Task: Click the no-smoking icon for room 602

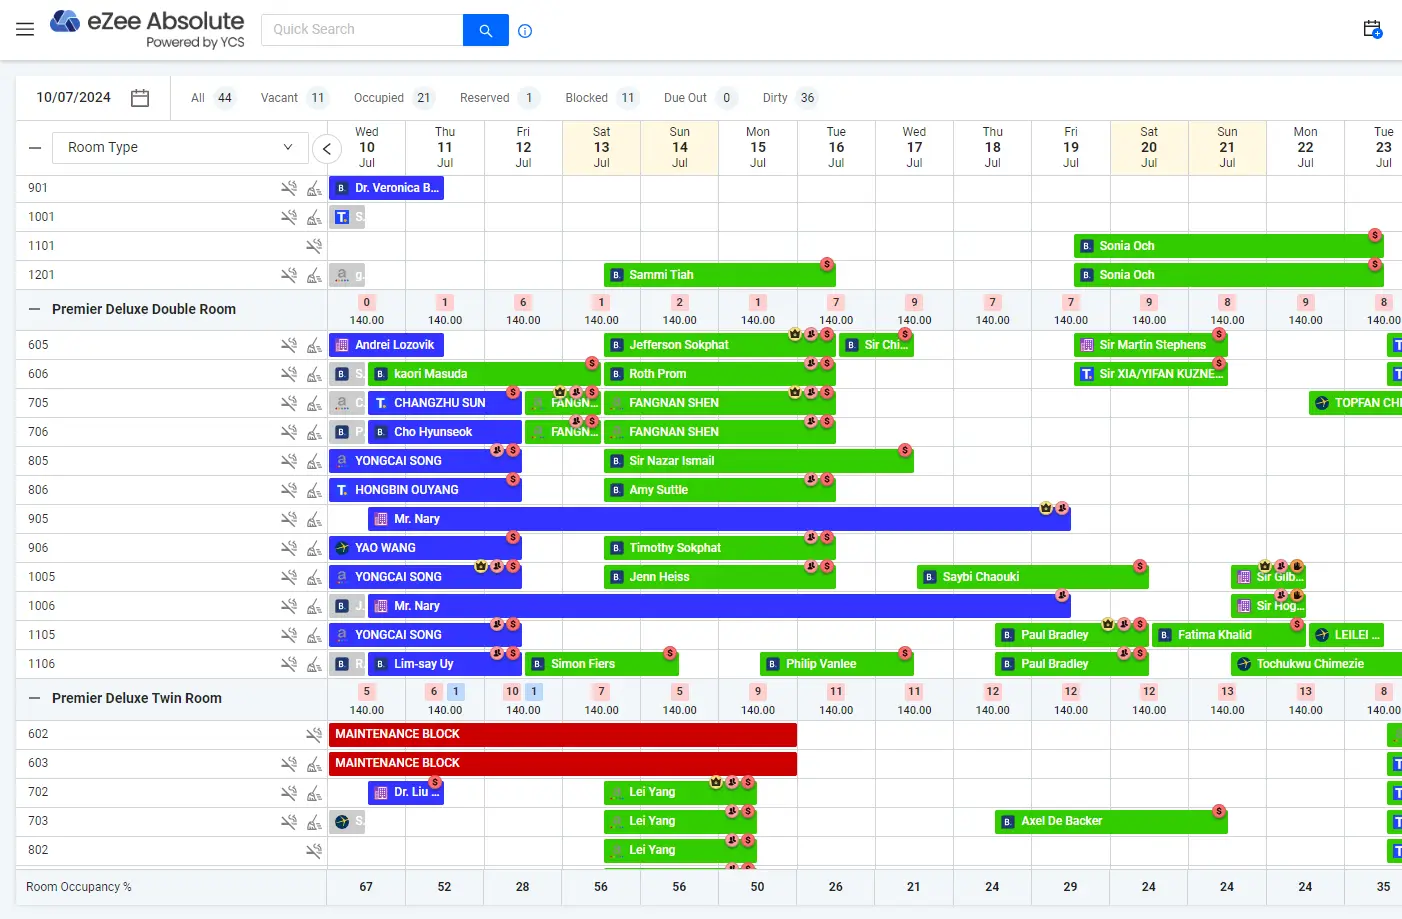Action: 314,734
